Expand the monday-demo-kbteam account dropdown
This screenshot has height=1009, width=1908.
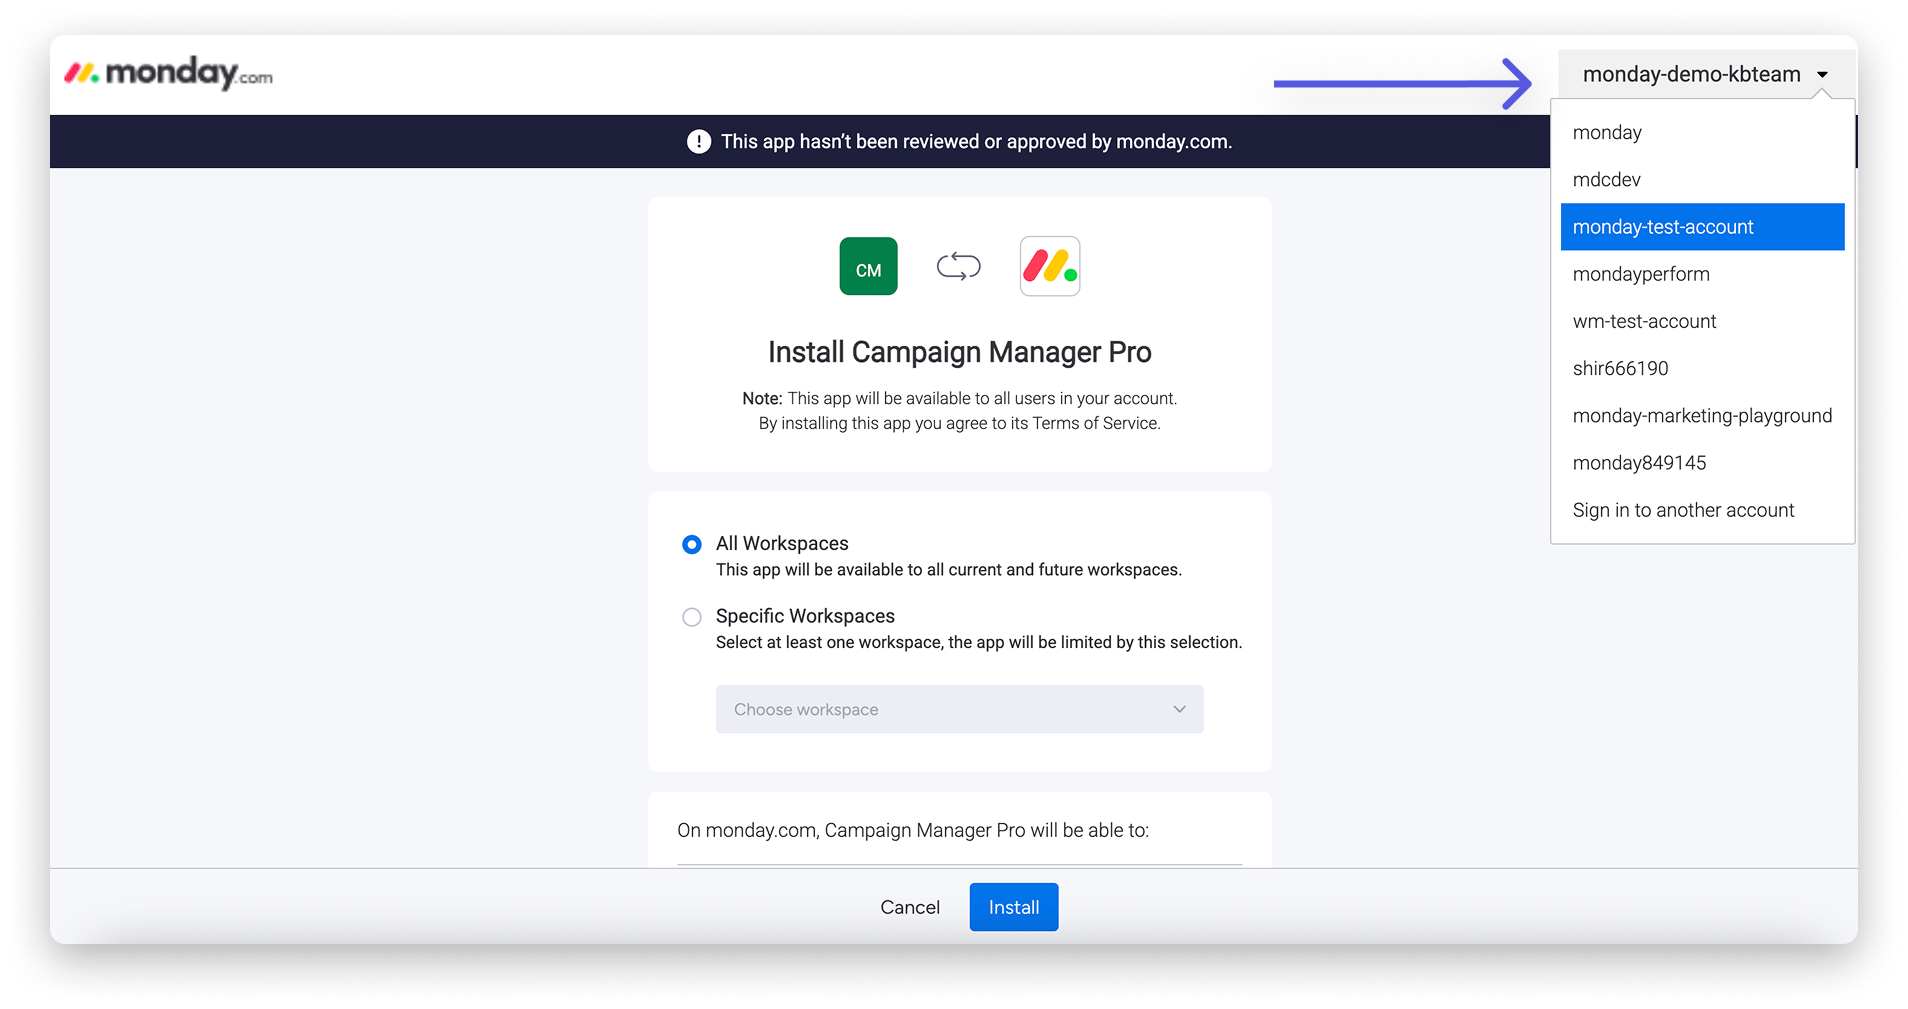click(x=1705, y=74)
